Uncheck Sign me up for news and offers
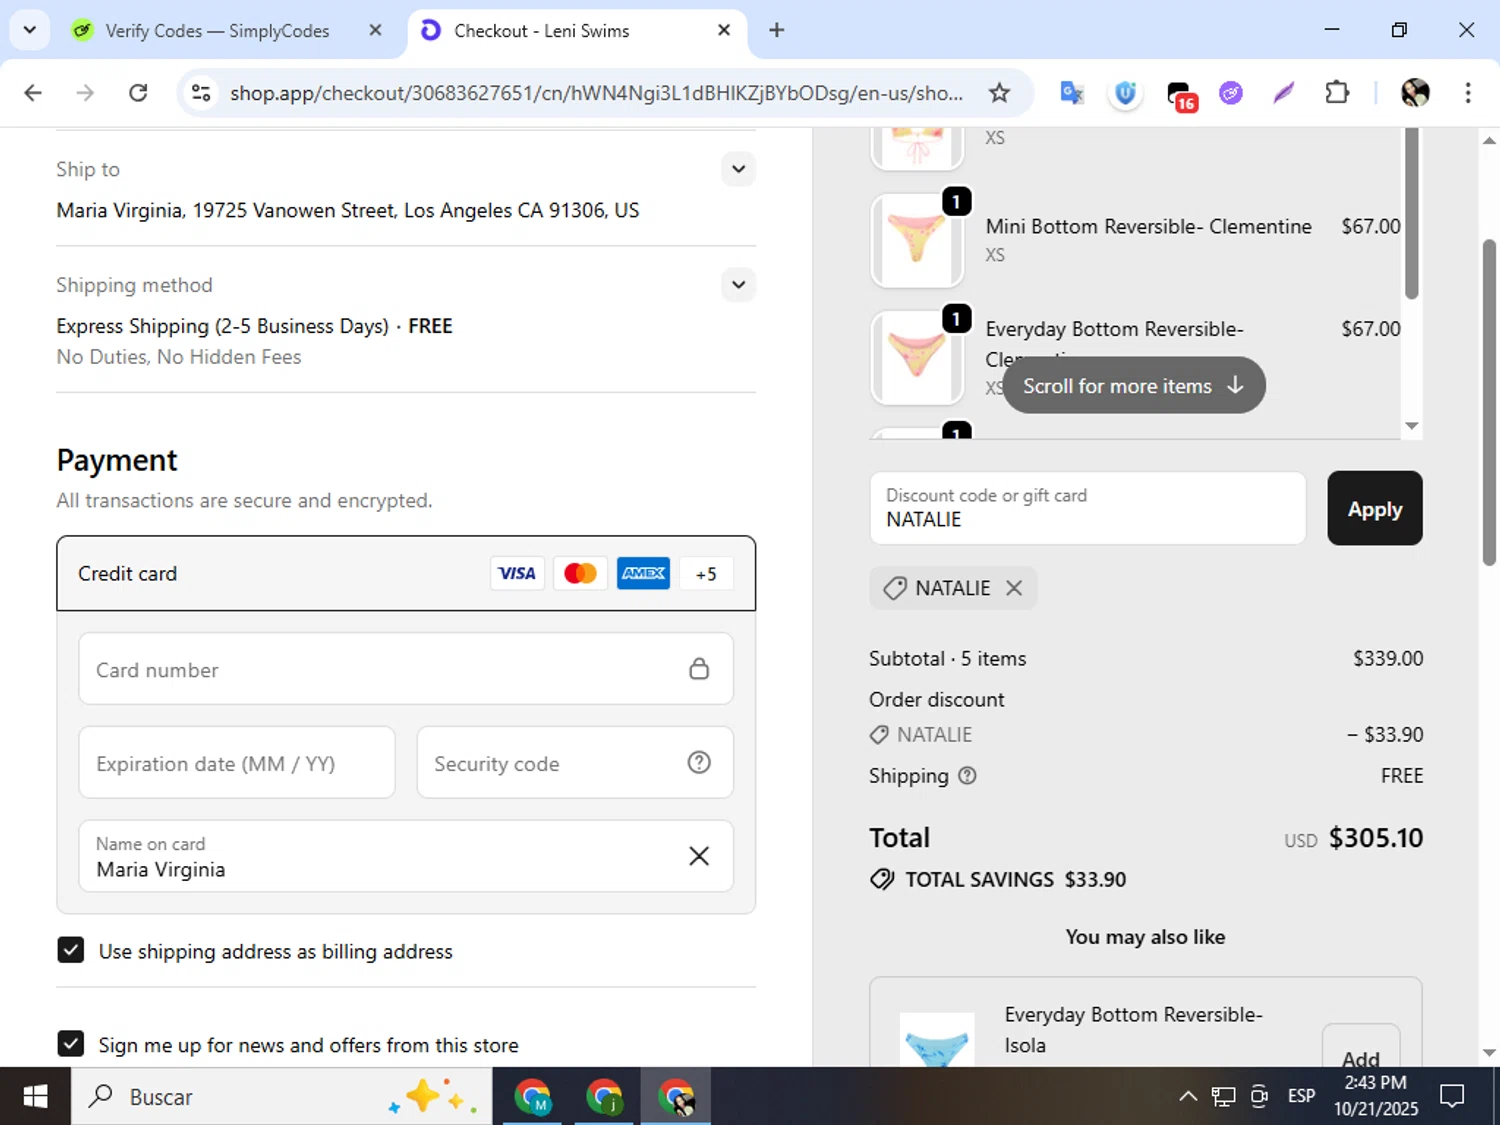This screenshot has width=1500, height=1125. coord(71,1044)
